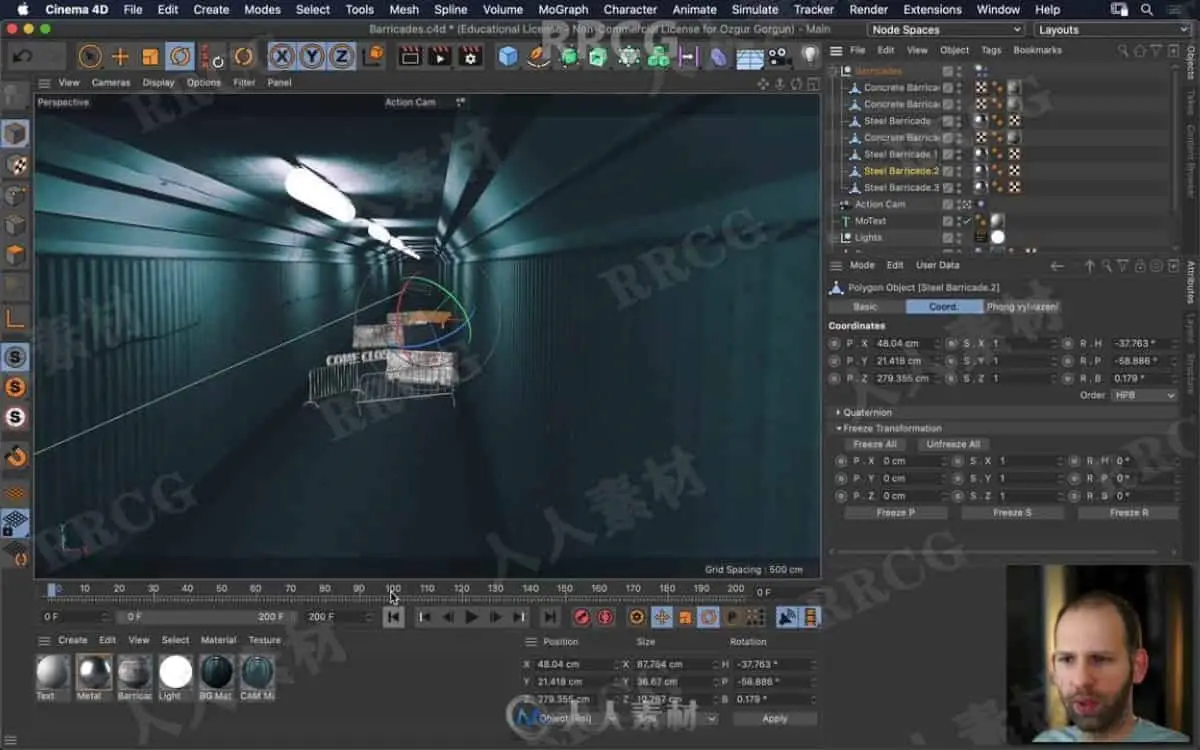Select the Move tool
This screenshot has height=750, width=1200.
[x=120, y=56]
